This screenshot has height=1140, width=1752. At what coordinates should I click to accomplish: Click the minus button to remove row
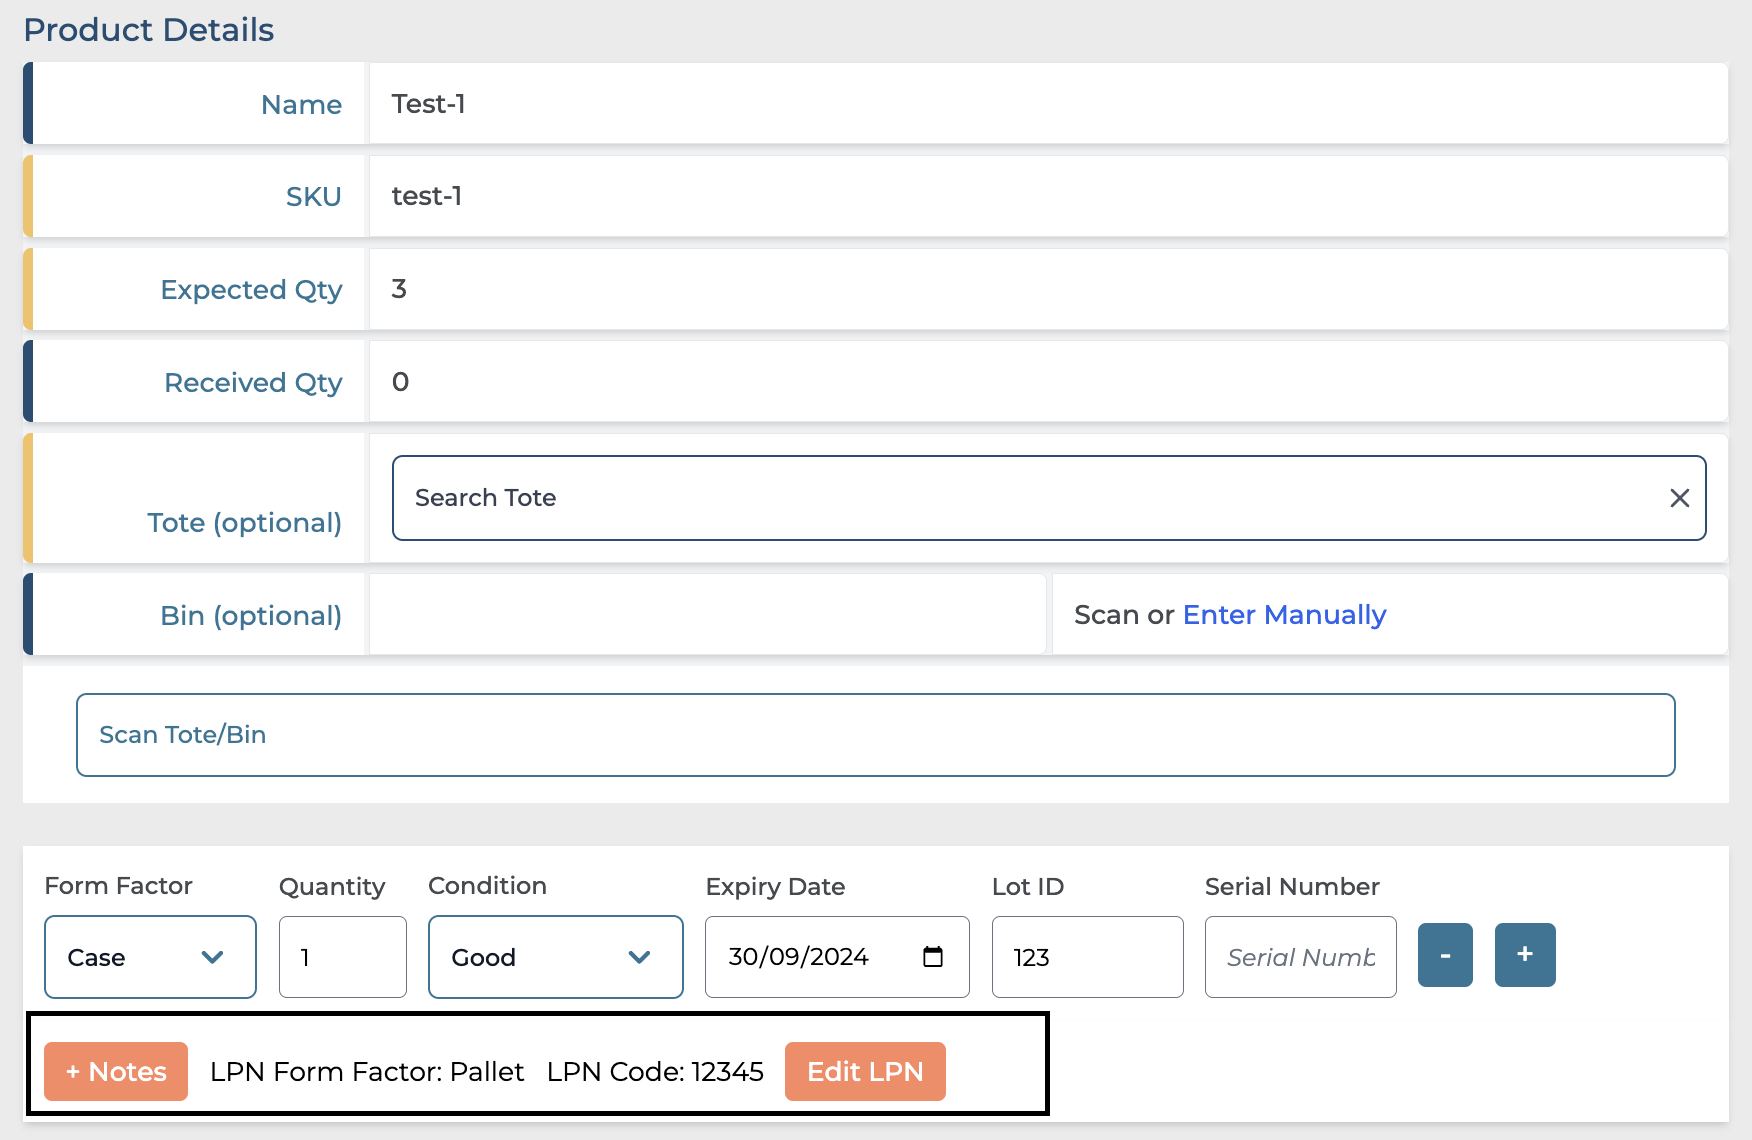pos(1445,955)
